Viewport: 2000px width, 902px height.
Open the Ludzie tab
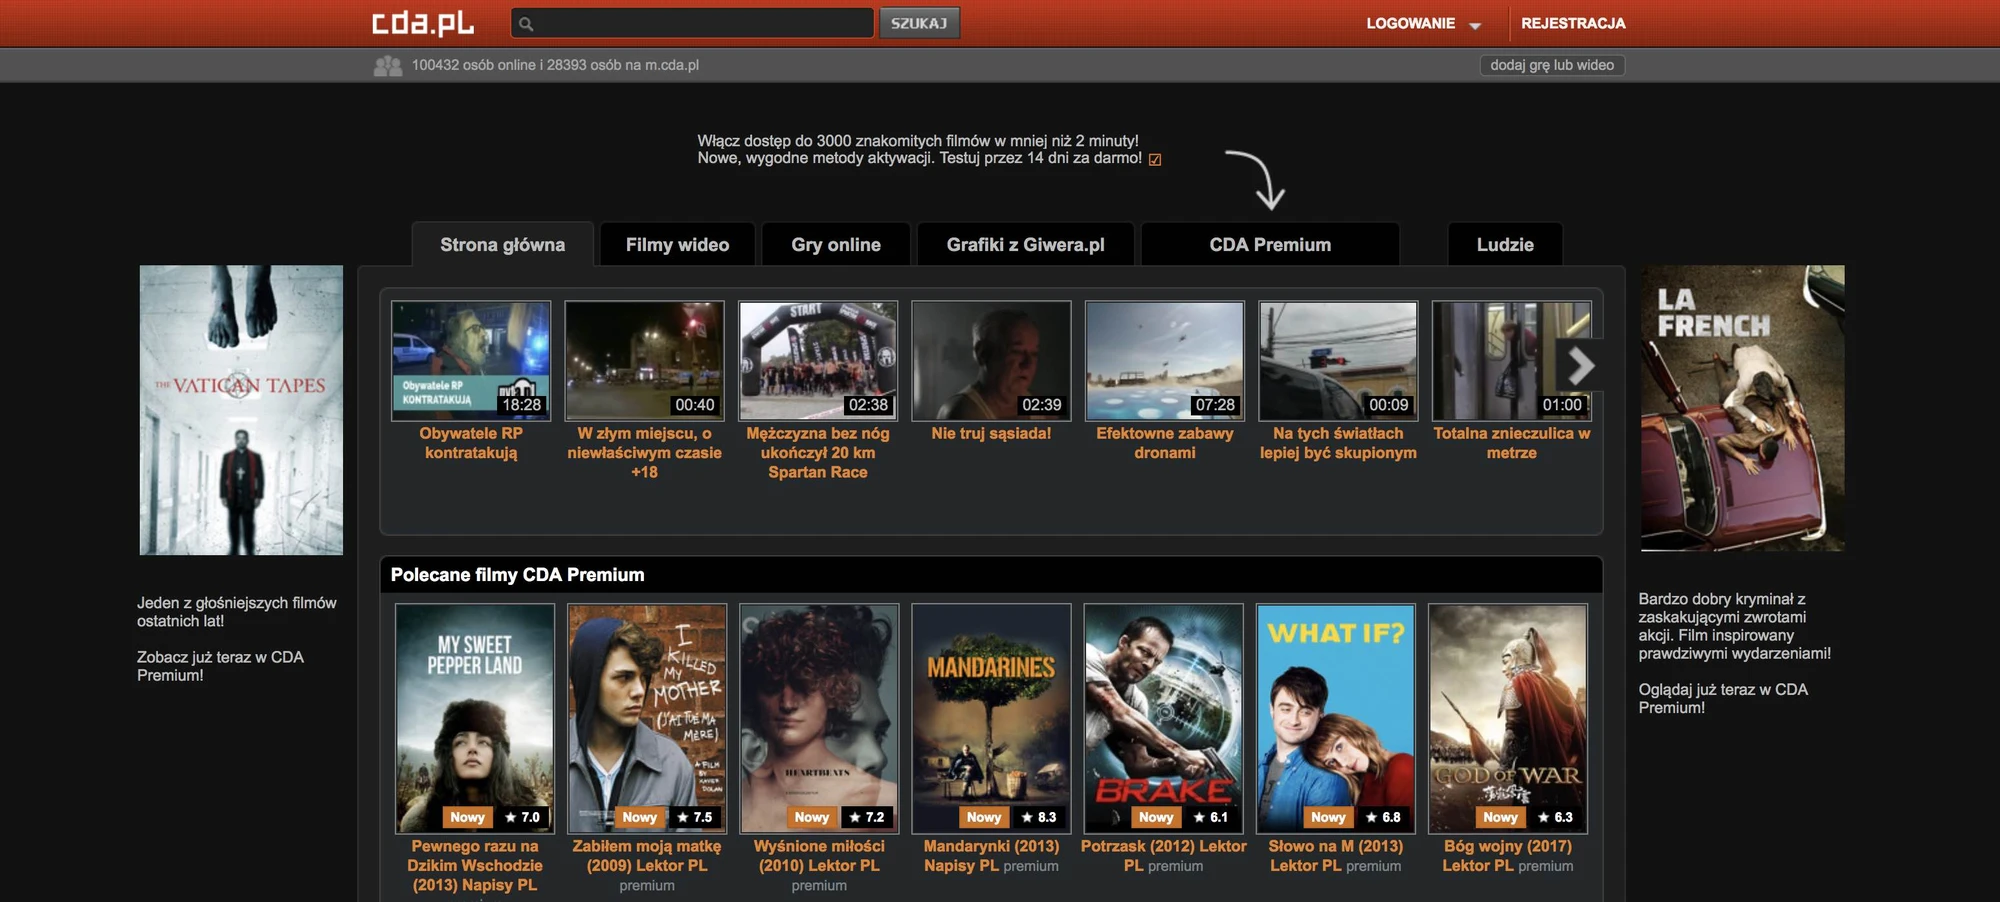[x=1505, y=245]
